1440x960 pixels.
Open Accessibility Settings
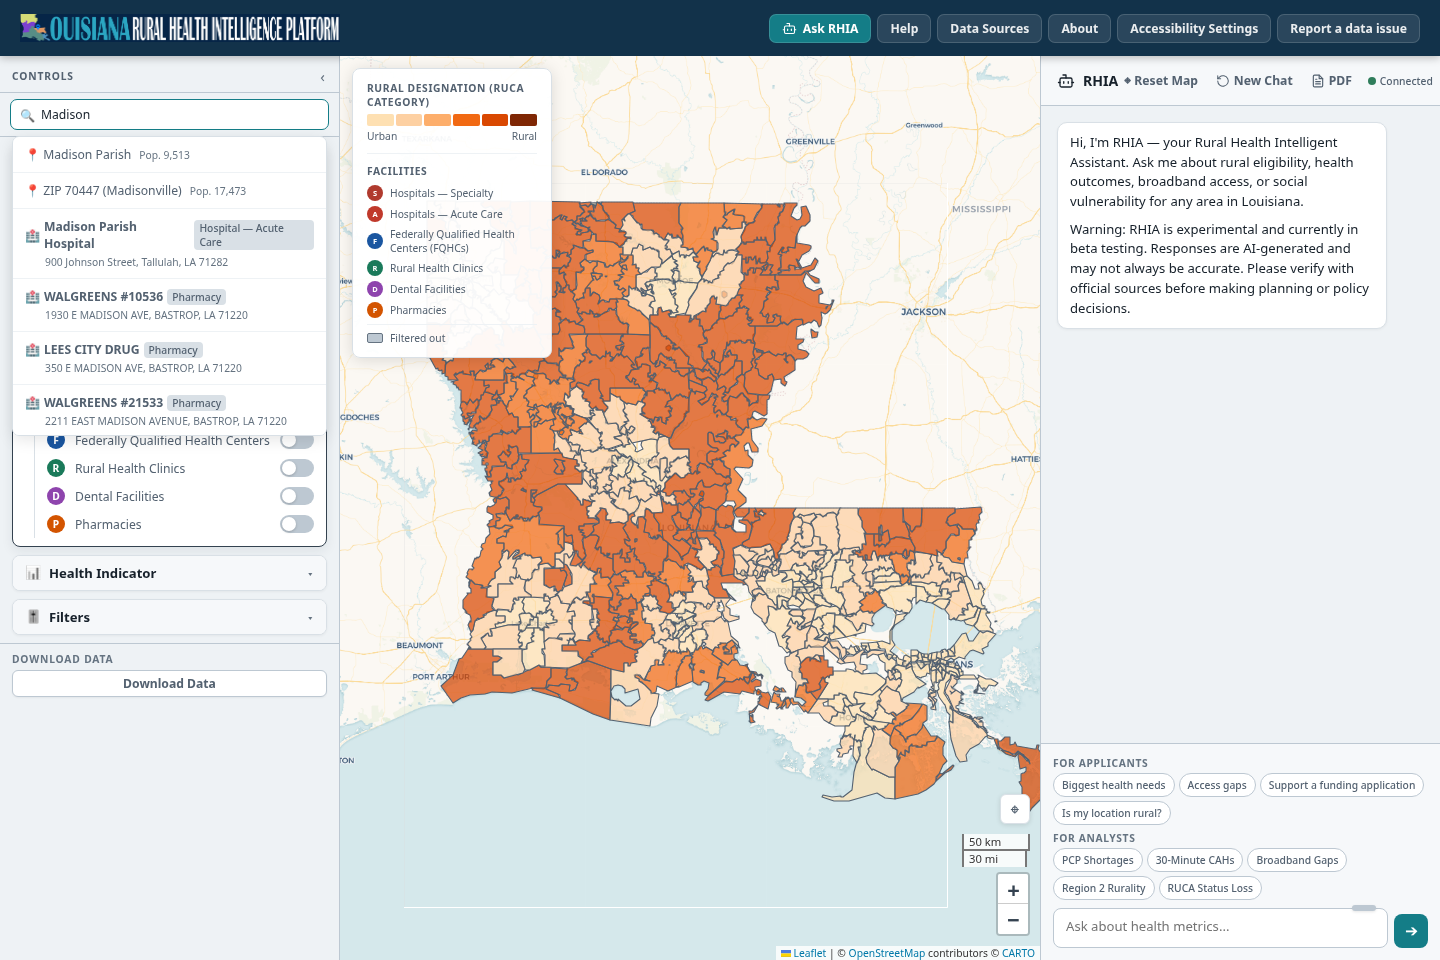(x=1194, y=28)
